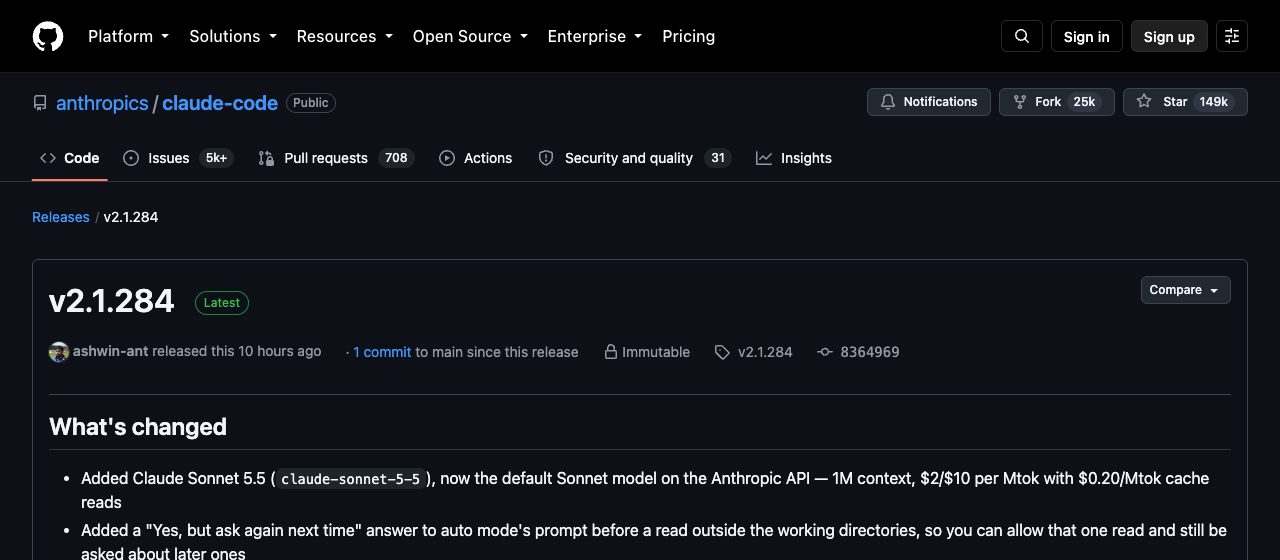
Task: Click the 'released this 10 hours ago' text
Action: 237,352
